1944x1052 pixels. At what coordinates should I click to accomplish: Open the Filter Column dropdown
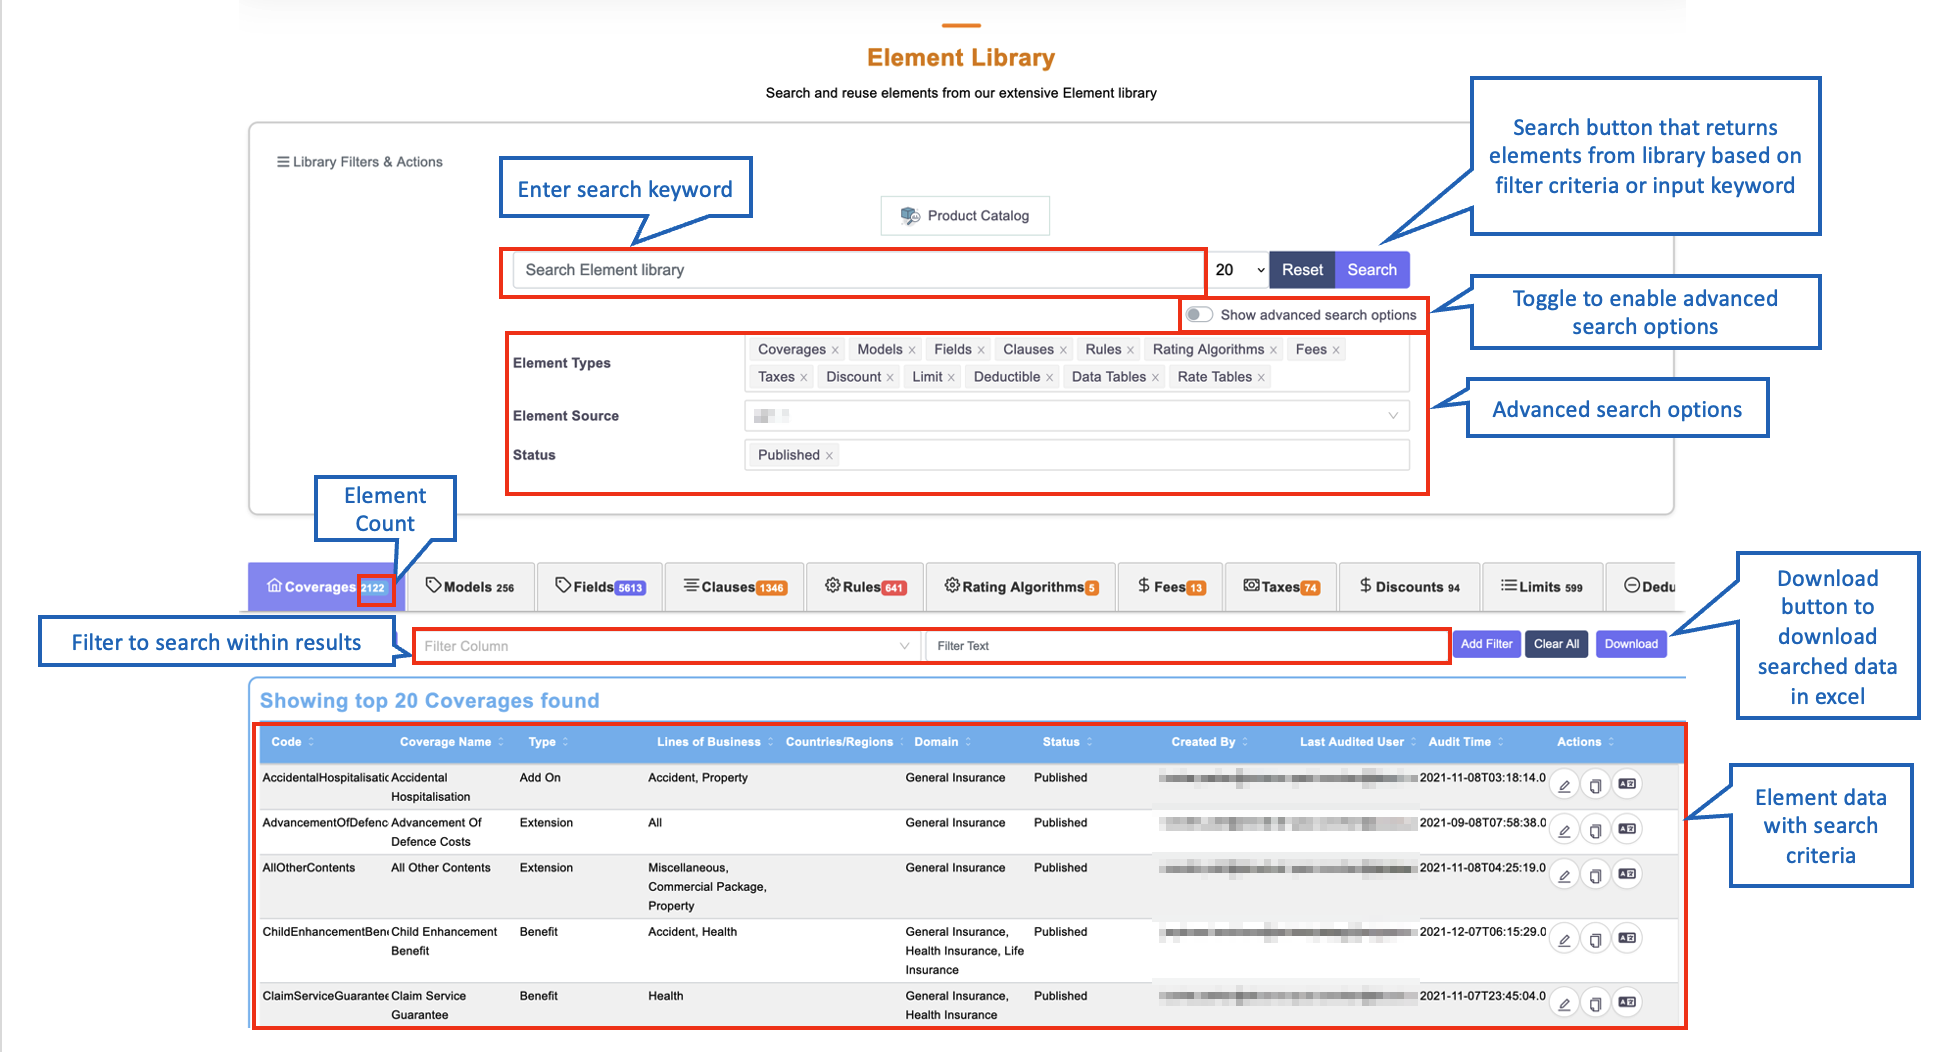point(667,646)
